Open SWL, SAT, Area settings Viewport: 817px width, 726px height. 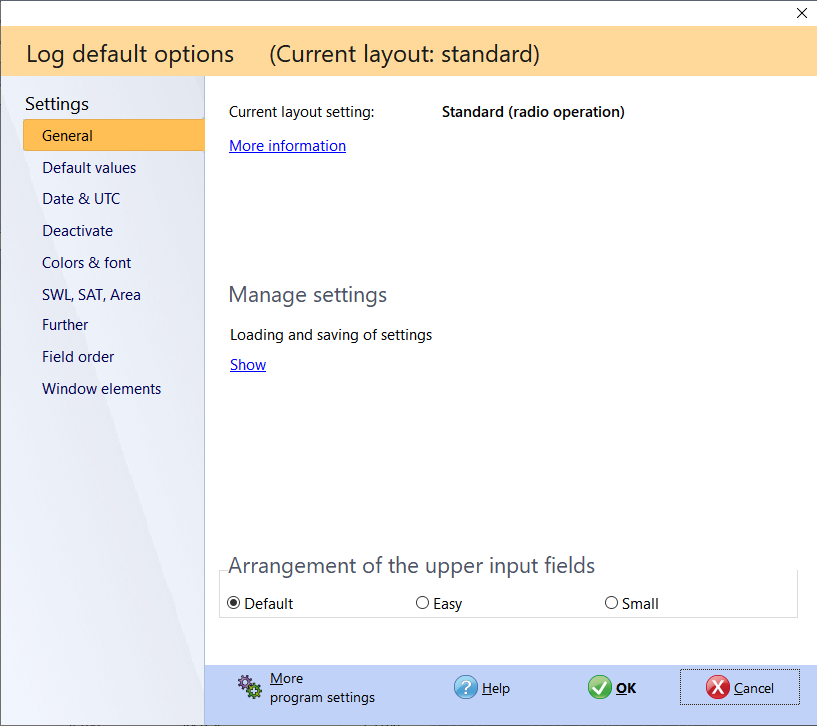[x=91, y=295]
